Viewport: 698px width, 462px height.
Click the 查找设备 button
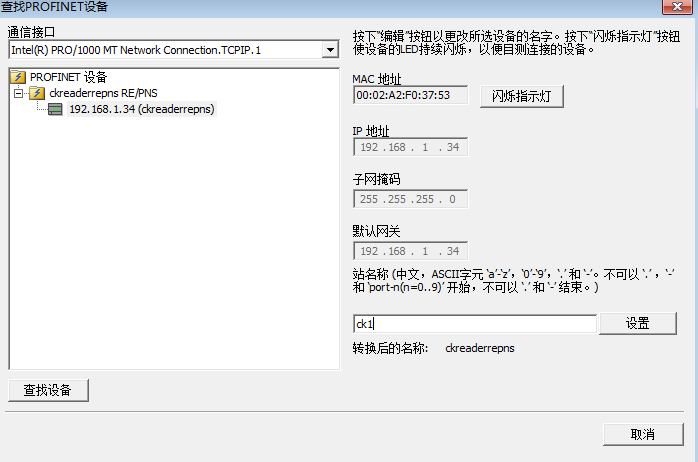click(x=48, y=390)
